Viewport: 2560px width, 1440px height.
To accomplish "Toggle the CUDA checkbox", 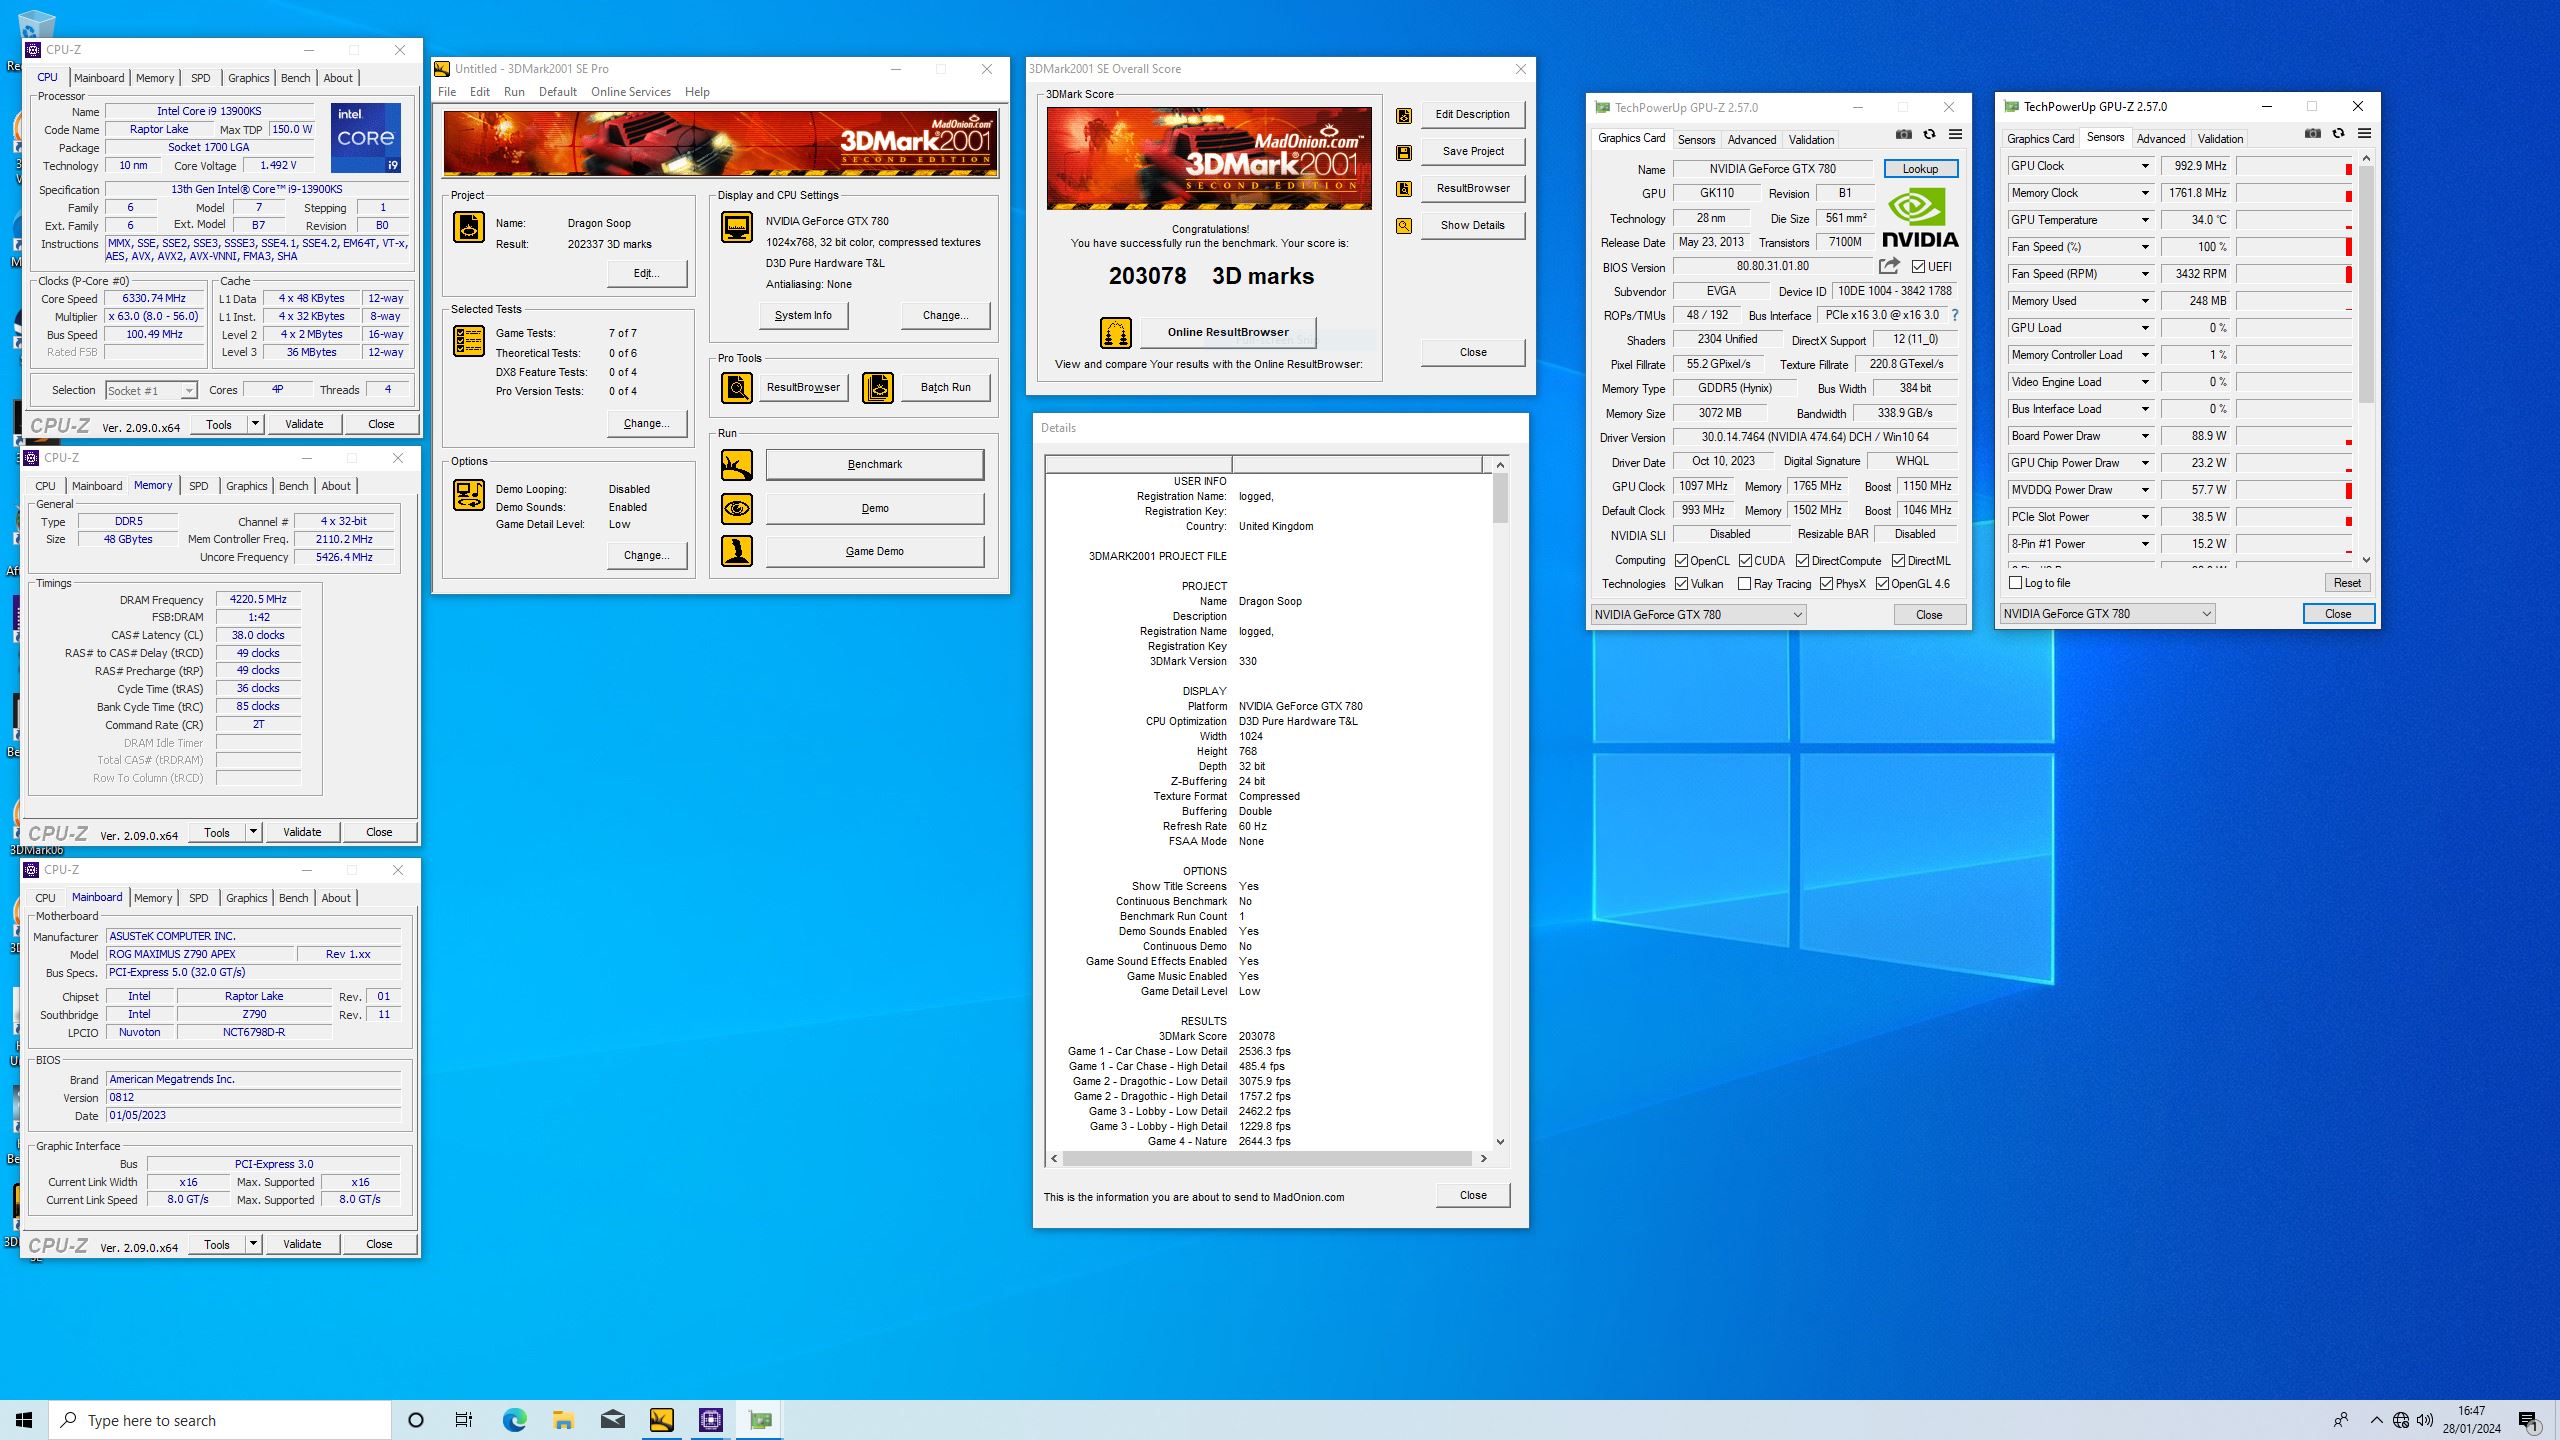I will pos(1746,561).
